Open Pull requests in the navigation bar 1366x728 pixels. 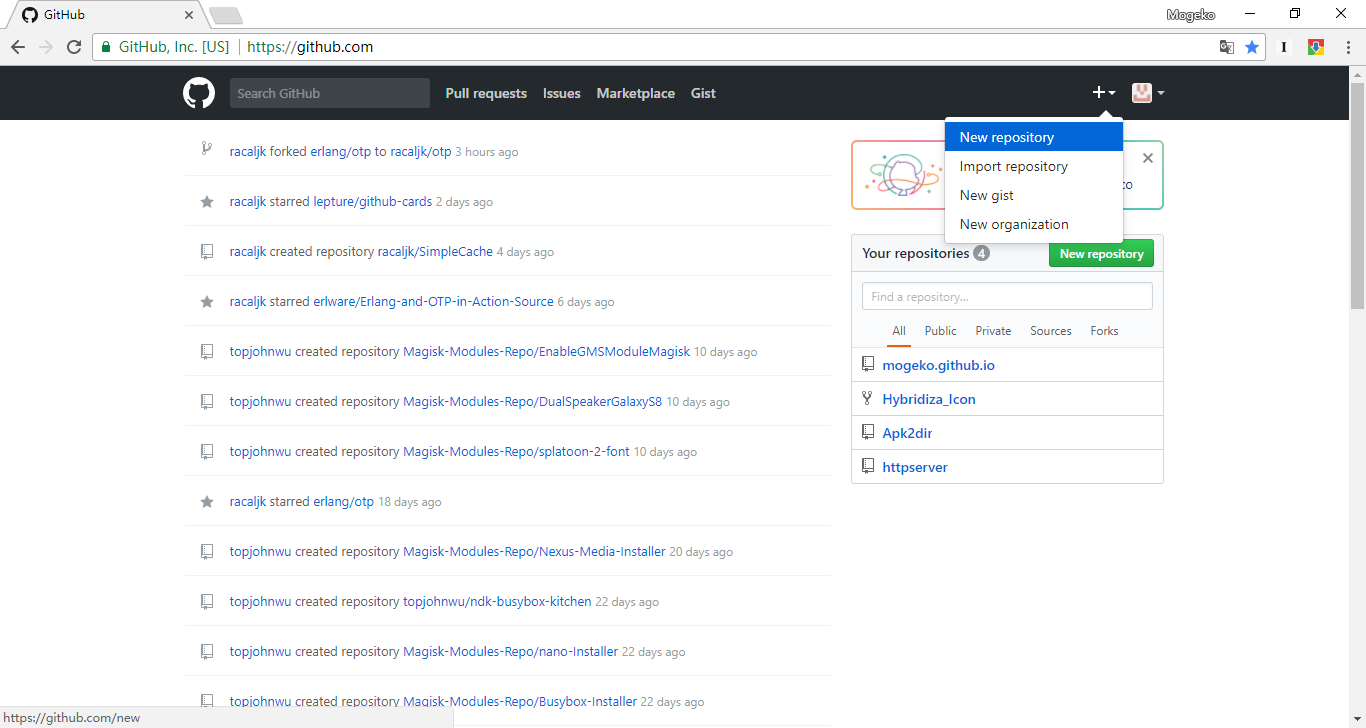(486, 93)
